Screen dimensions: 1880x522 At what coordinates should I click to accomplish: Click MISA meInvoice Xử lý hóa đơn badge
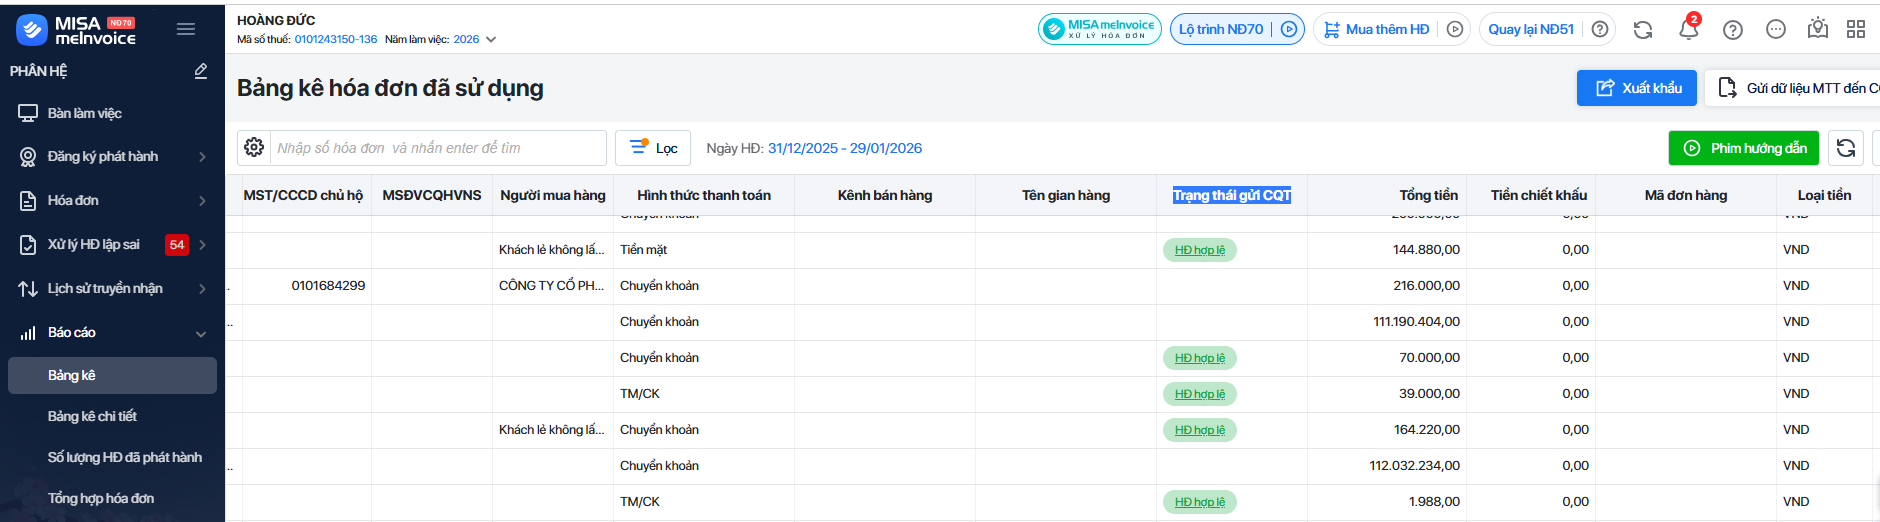point(1100,29)
